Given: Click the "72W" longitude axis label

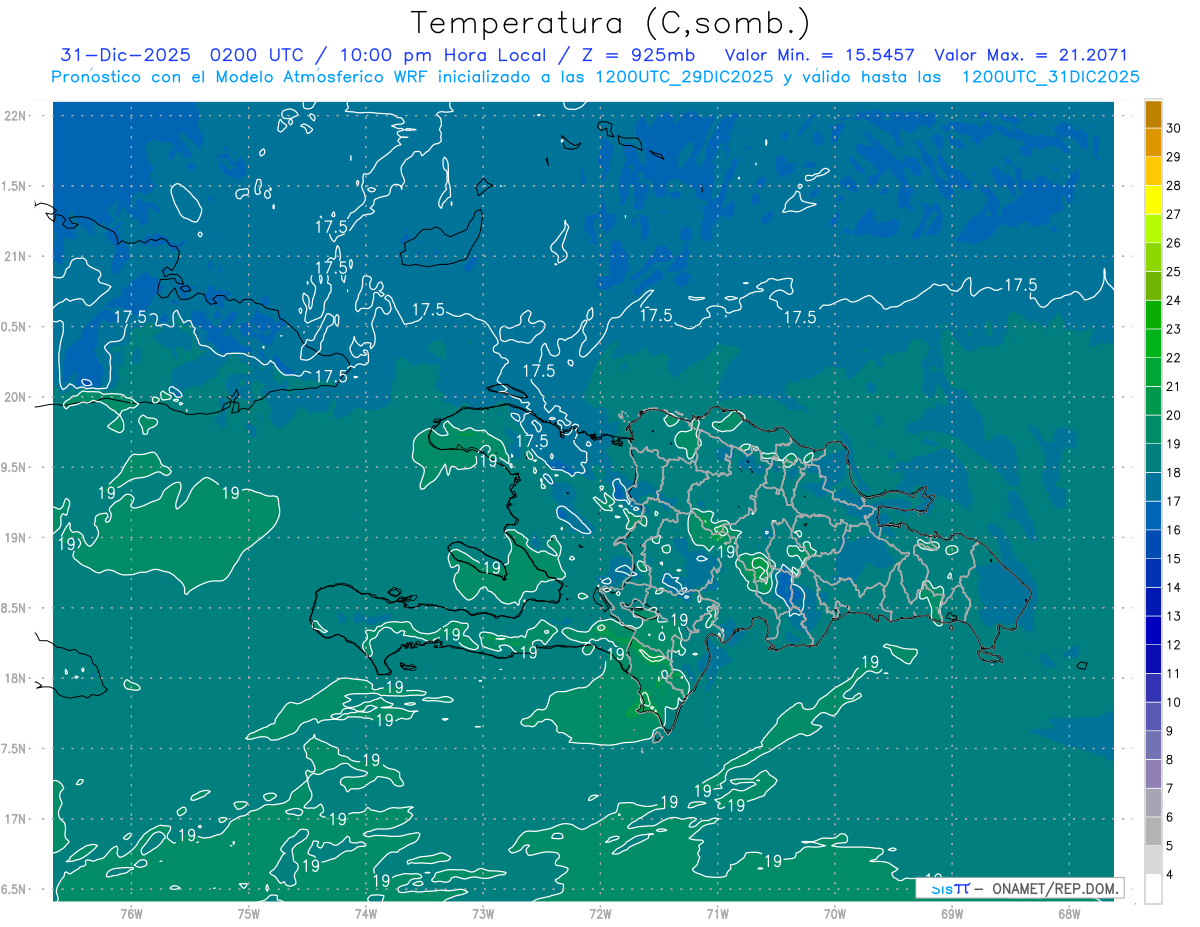Looking at the screenshot, I should click(600, 913).
